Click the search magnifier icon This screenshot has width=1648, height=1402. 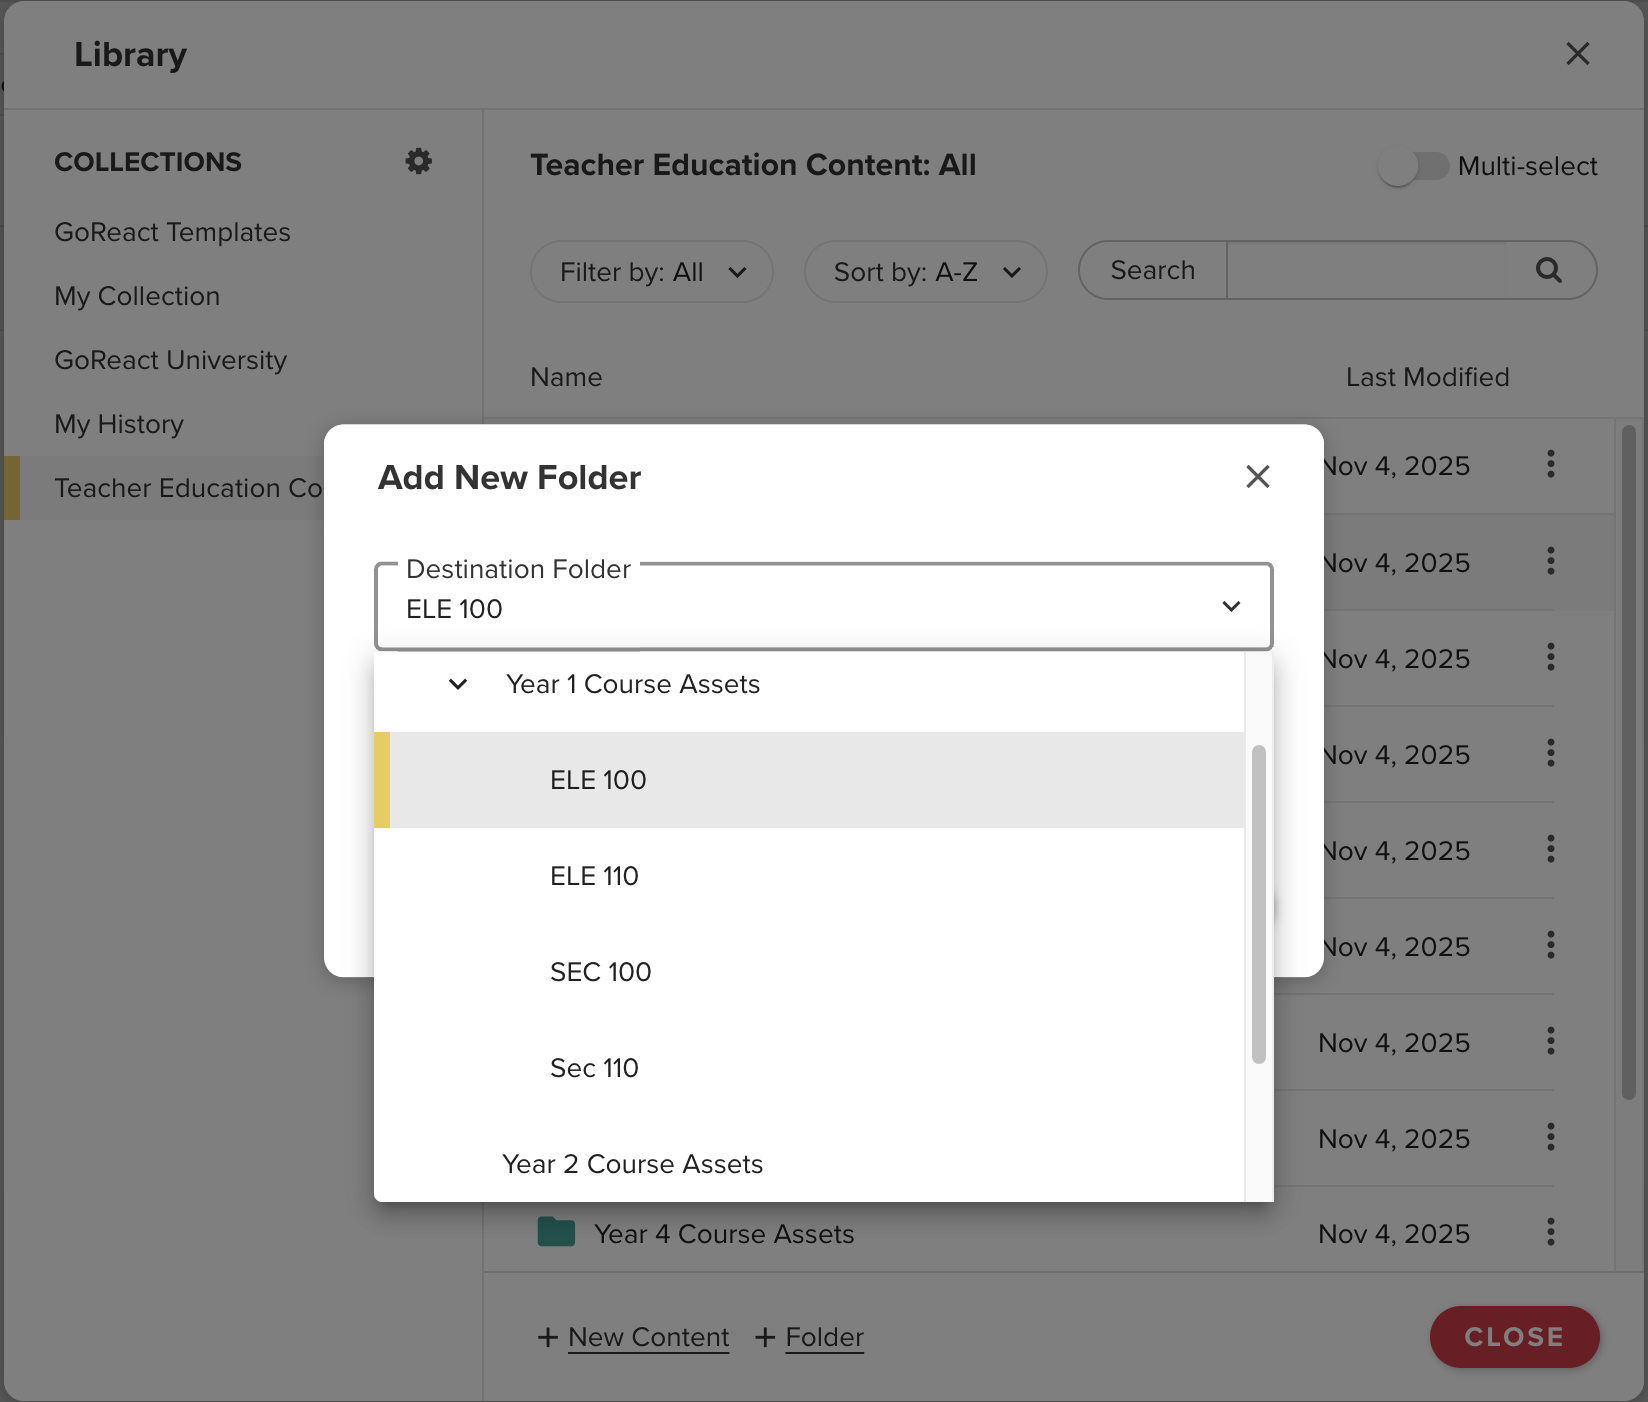point(1548,270)
